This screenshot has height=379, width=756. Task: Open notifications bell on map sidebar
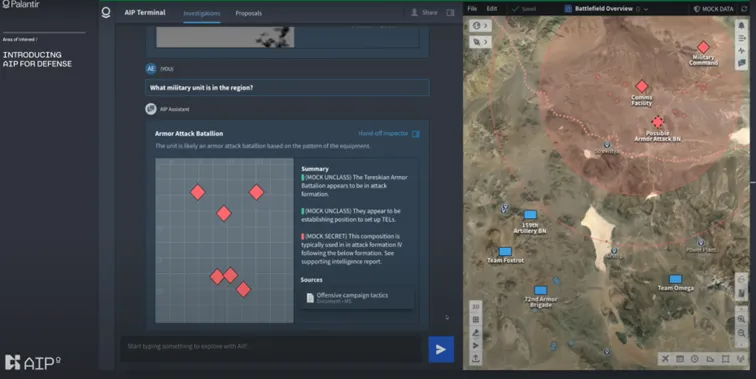coord(741,25)
